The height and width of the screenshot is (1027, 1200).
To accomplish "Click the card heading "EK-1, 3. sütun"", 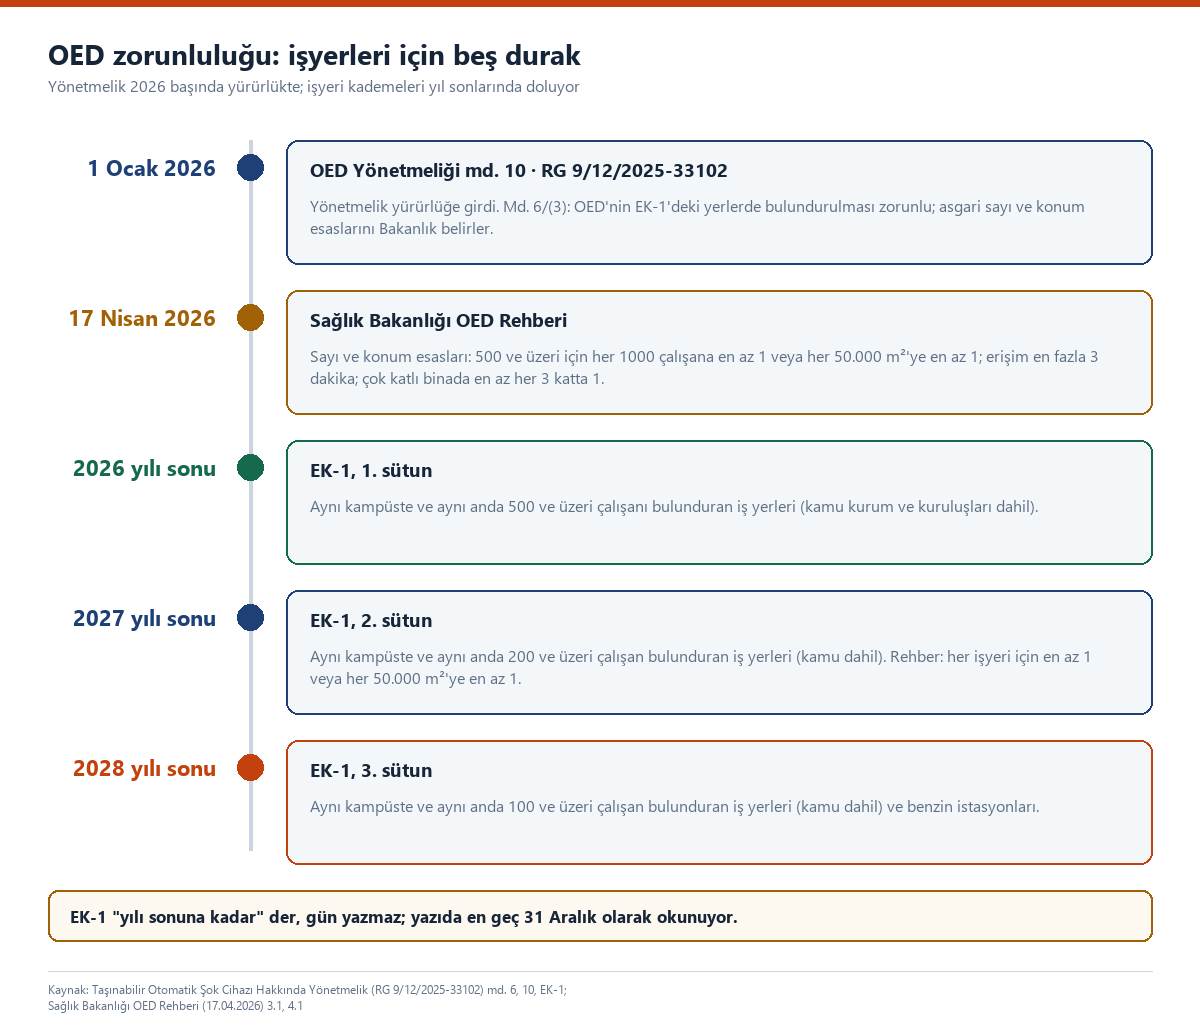I will [x=371, y=771].
